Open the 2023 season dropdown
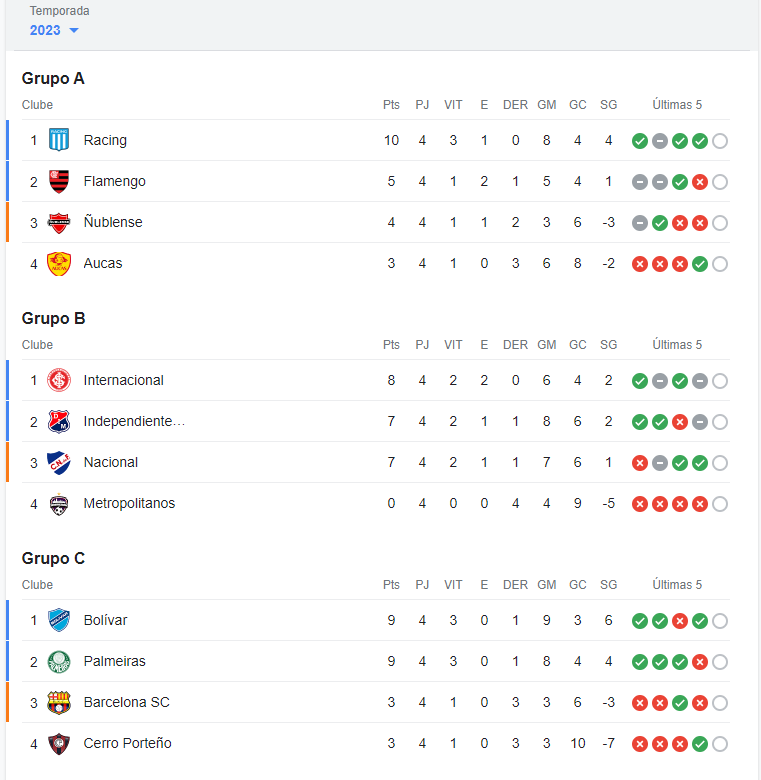The width and height of the screenshot is (761, 780). click(x=54, y=30)
